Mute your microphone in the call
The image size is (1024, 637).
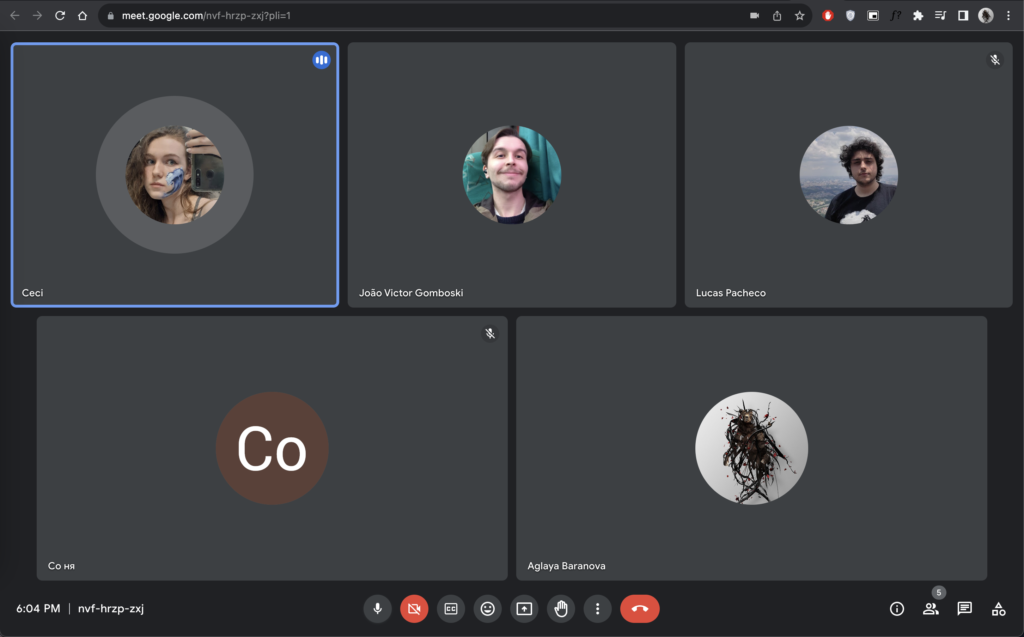(x=377, y=608)
